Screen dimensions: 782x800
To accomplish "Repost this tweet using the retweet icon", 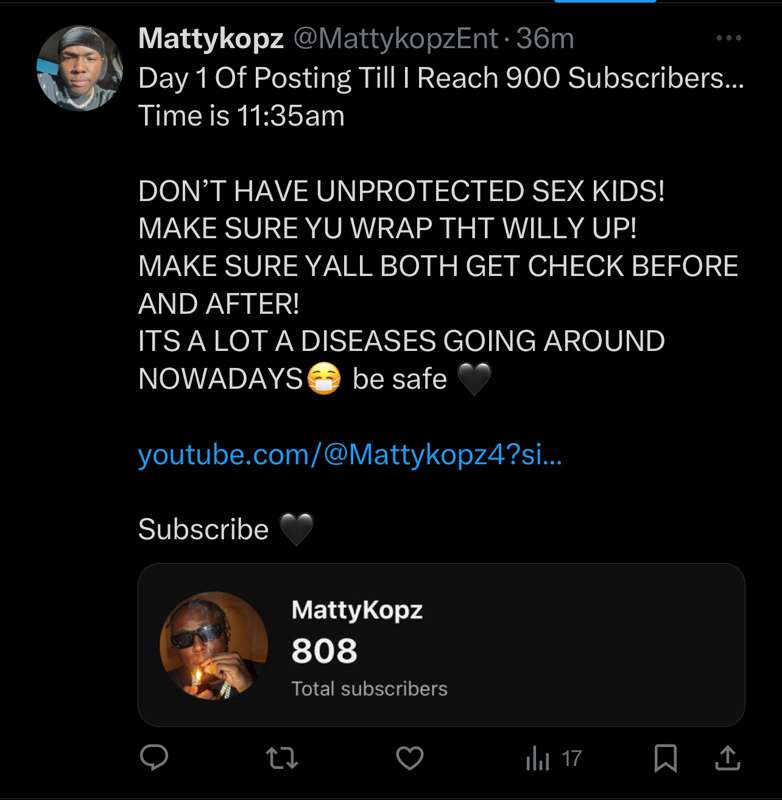I will pos(282,759).
